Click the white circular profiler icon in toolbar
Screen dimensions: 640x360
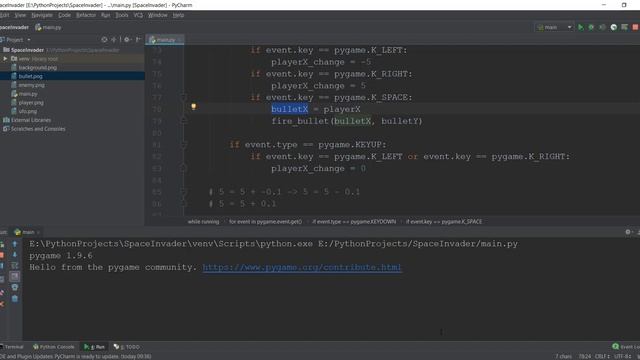tap(613, 27)
